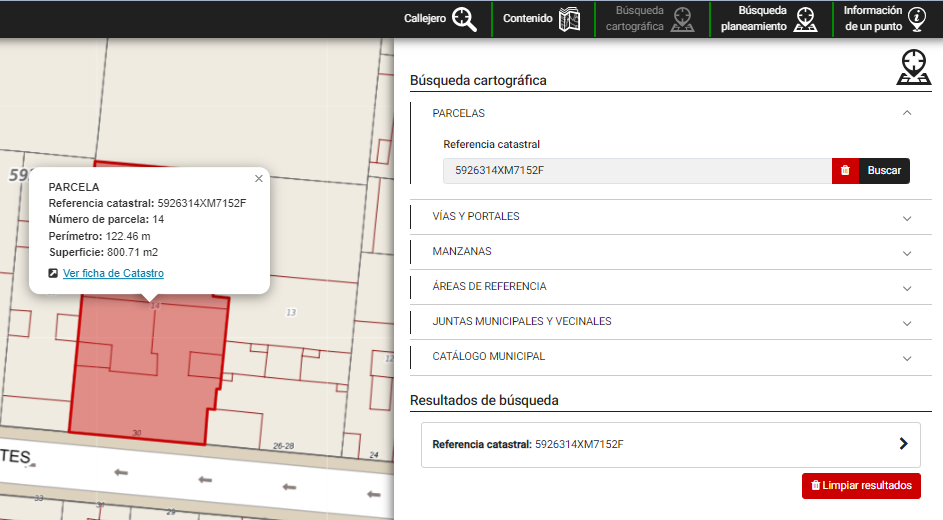
Task: Click the external link icon beside Ver ficha
Action: click(x=53, y=274)
